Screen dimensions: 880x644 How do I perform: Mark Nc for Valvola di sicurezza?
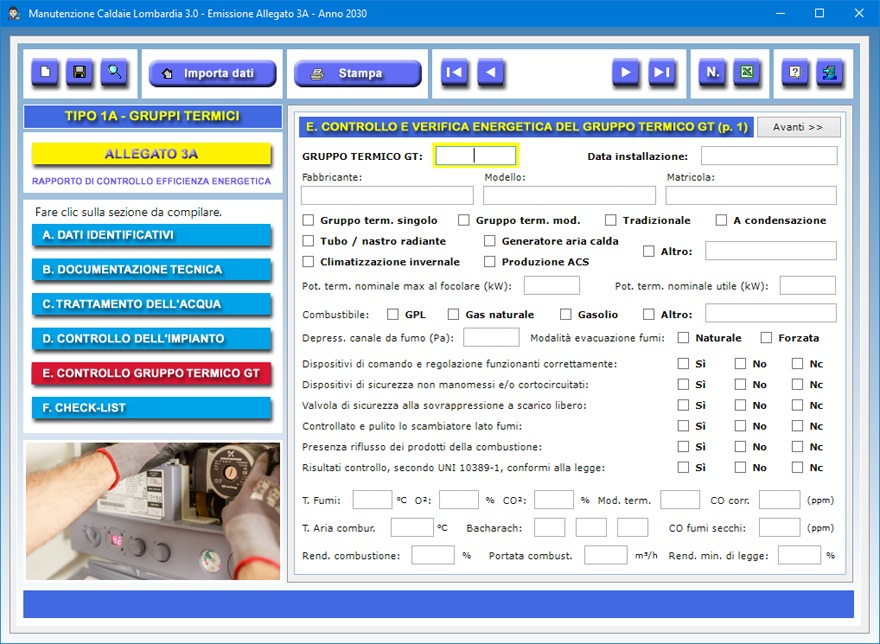798,405
